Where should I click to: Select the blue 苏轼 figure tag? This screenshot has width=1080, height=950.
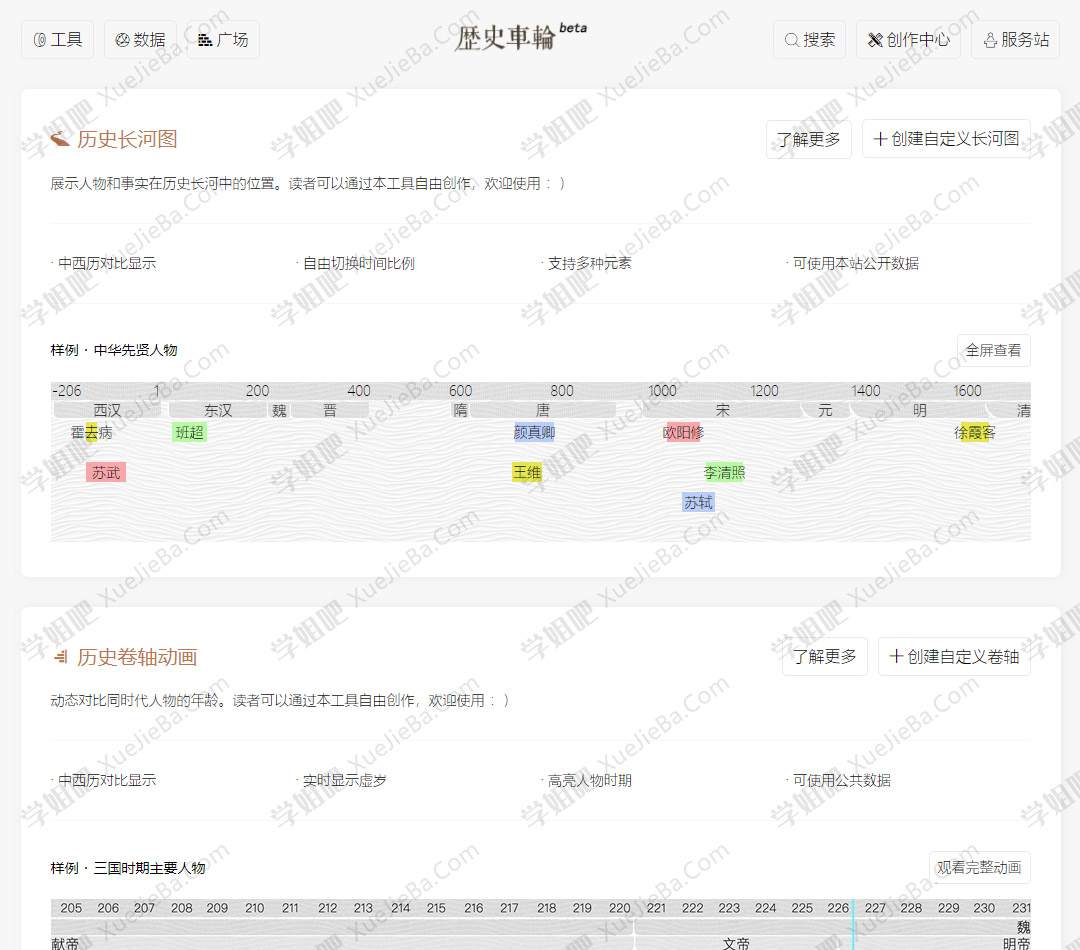(698, 503)
